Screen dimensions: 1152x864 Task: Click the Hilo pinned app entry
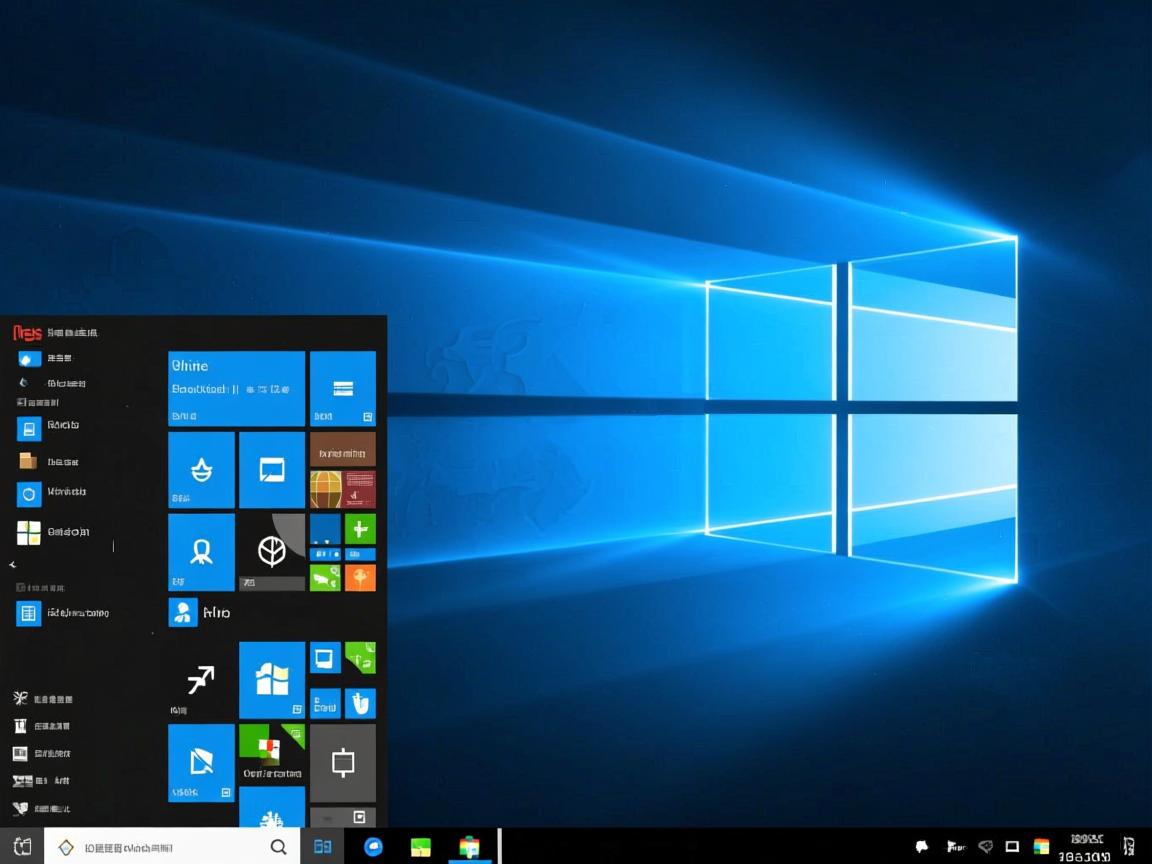click(x=200, y=612)
